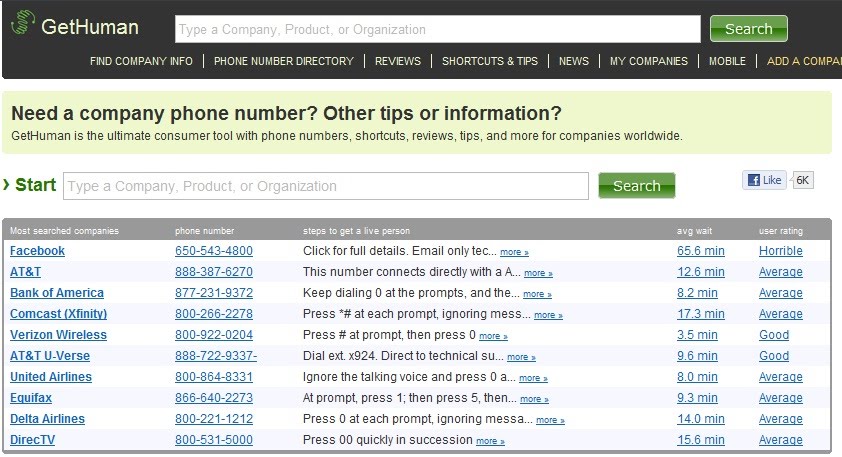Image resolution: width=842 pixels, height=457 pixels.
Task: Click phone number 800-531-5000
Action: [x=214, y=440]
